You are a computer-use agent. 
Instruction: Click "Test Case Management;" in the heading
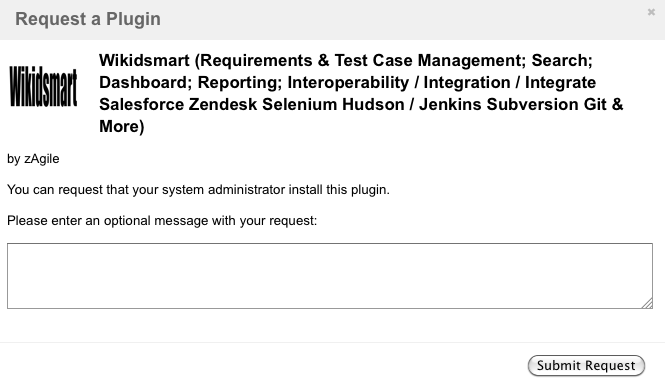tap(430, 60)
